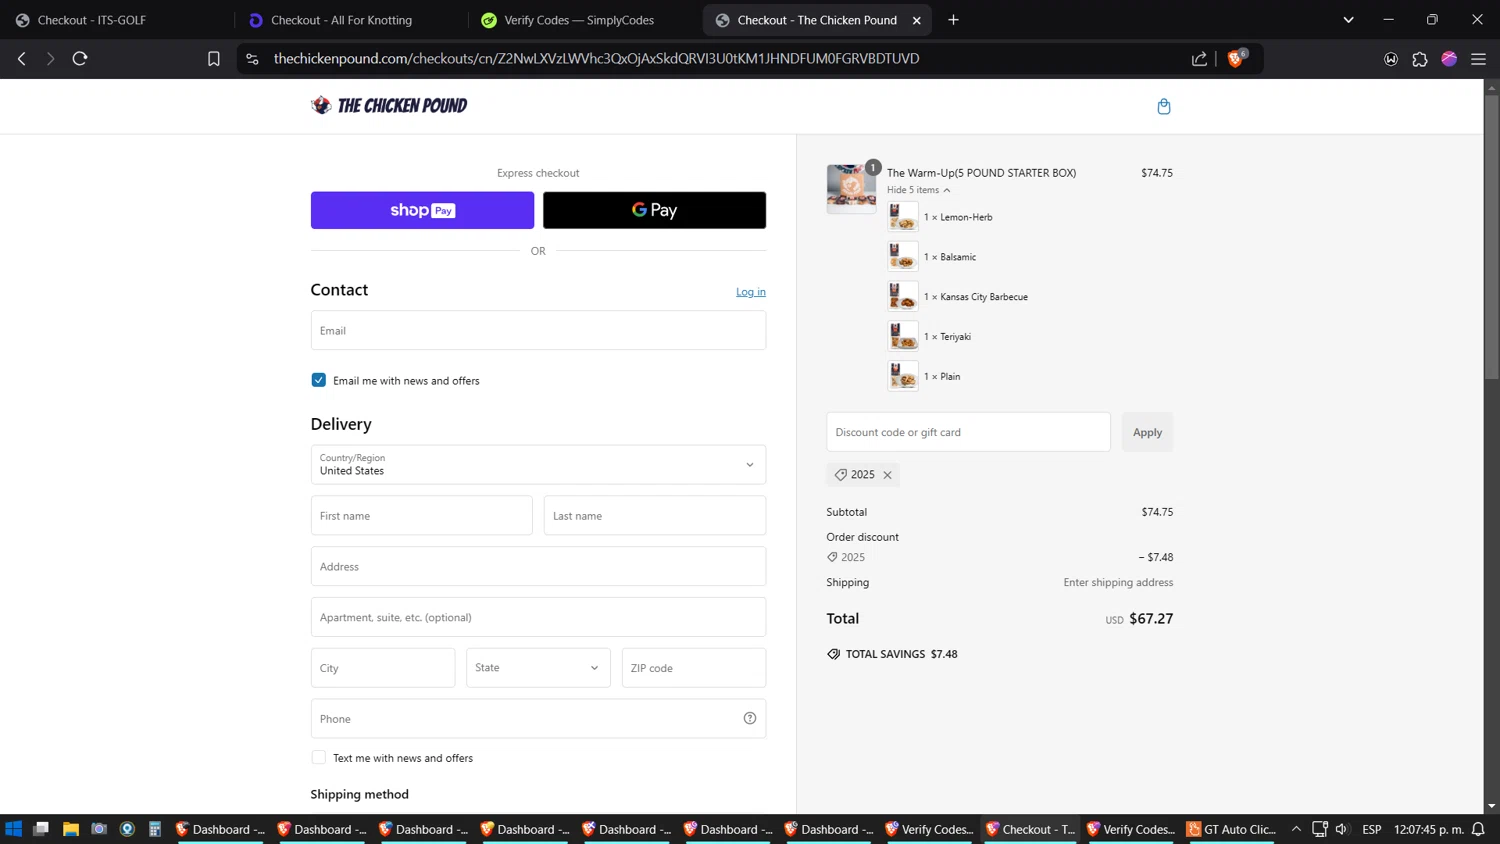Click the browser back arrow

coord(22,59)
